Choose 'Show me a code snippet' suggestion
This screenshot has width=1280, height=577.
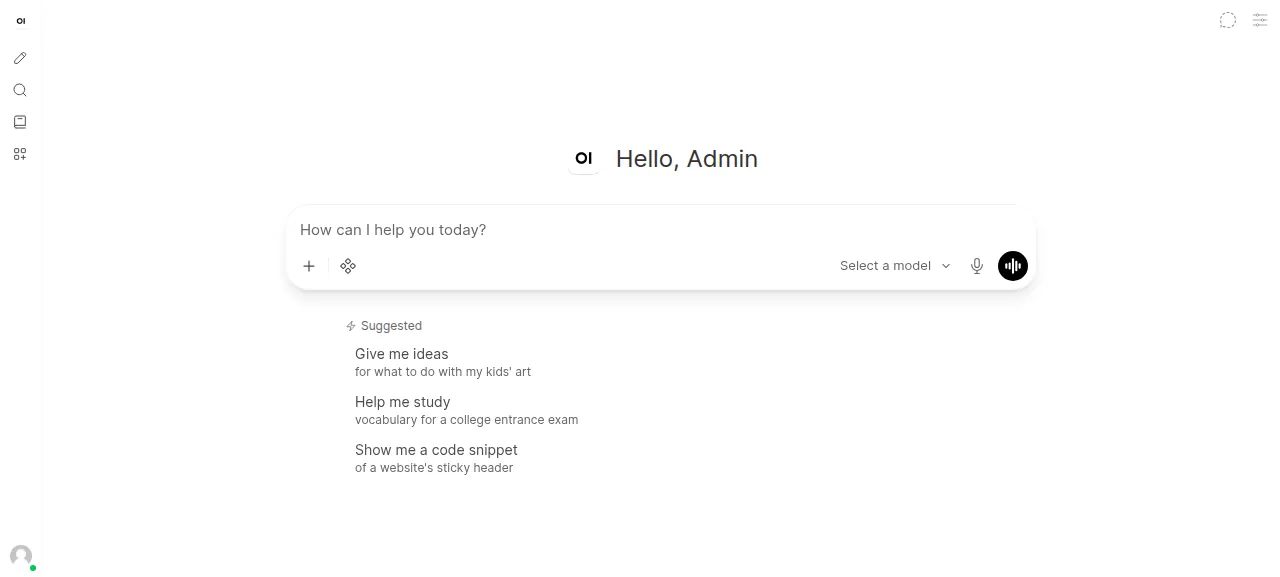436,458
